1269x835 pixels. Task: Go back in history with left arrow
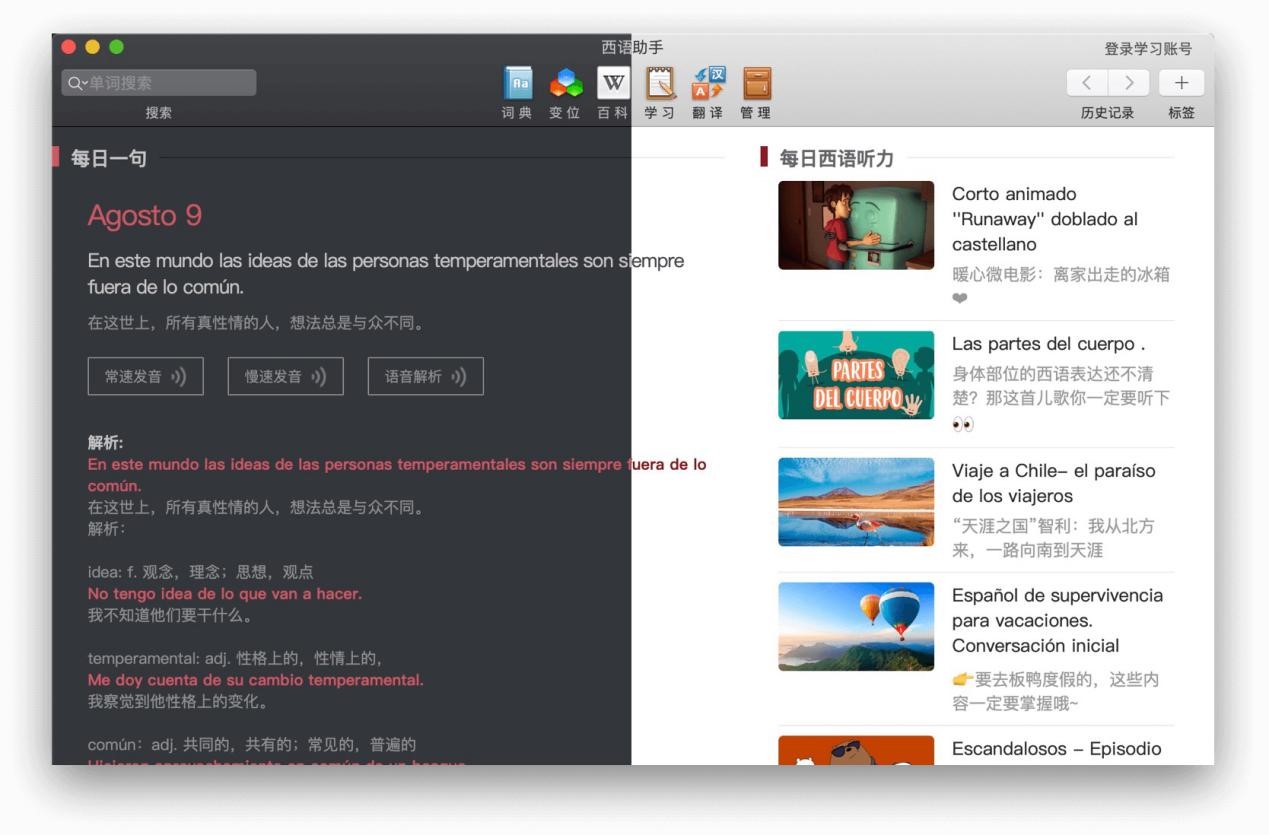pyautogui.click(x=1089, y=83)
